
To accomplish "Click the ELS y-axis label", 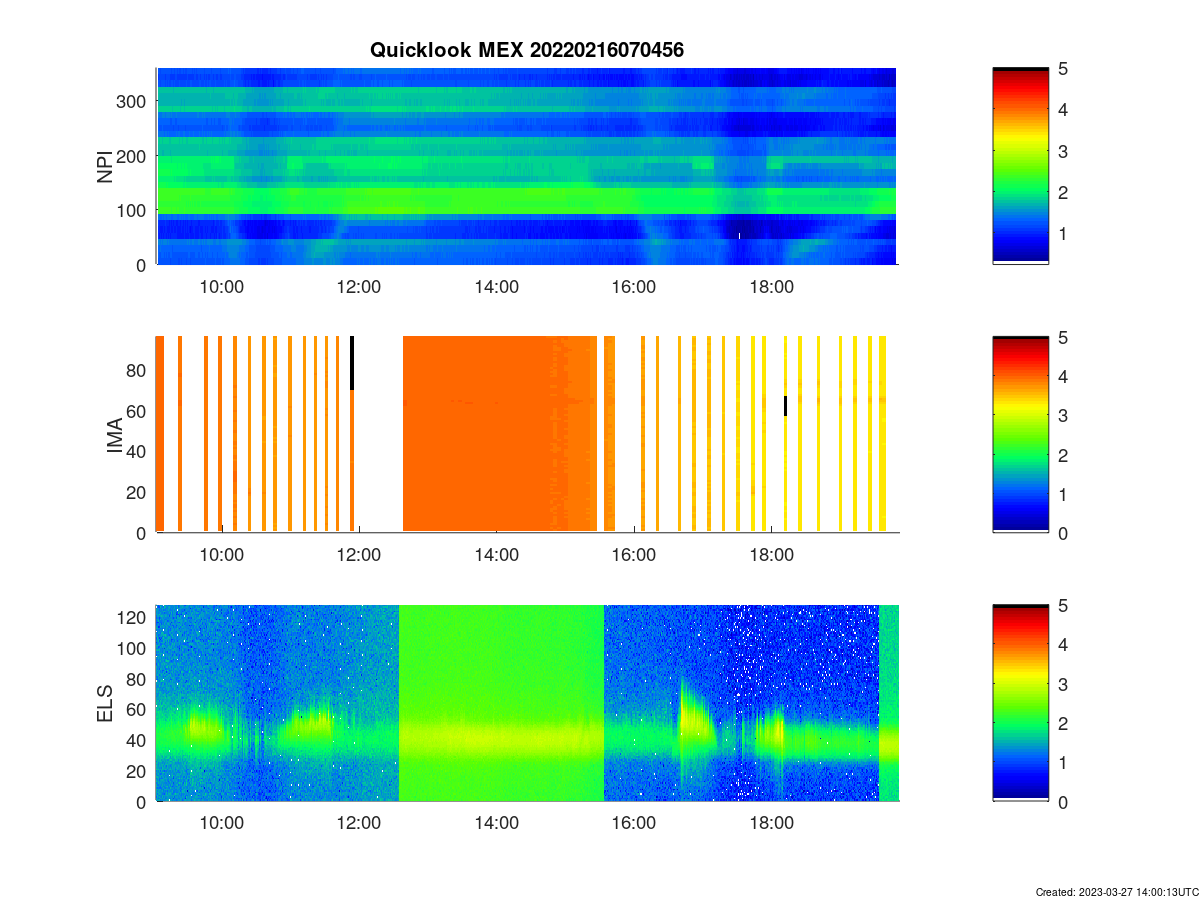I will pos(105,703).
